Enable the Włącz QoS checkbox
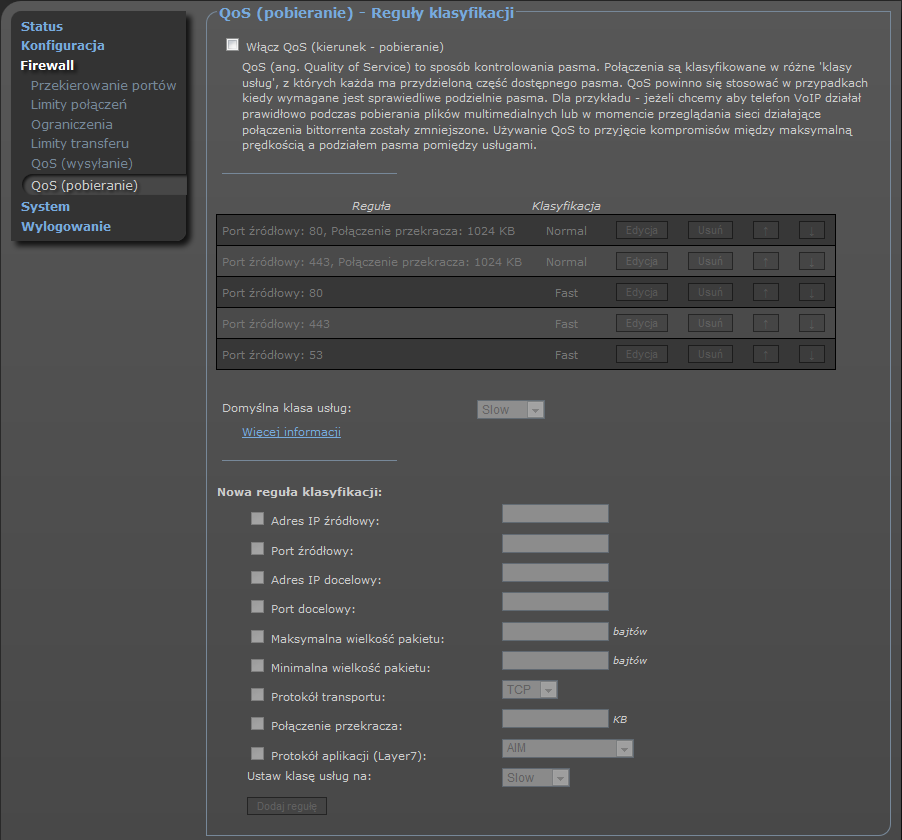 point(233,45)
